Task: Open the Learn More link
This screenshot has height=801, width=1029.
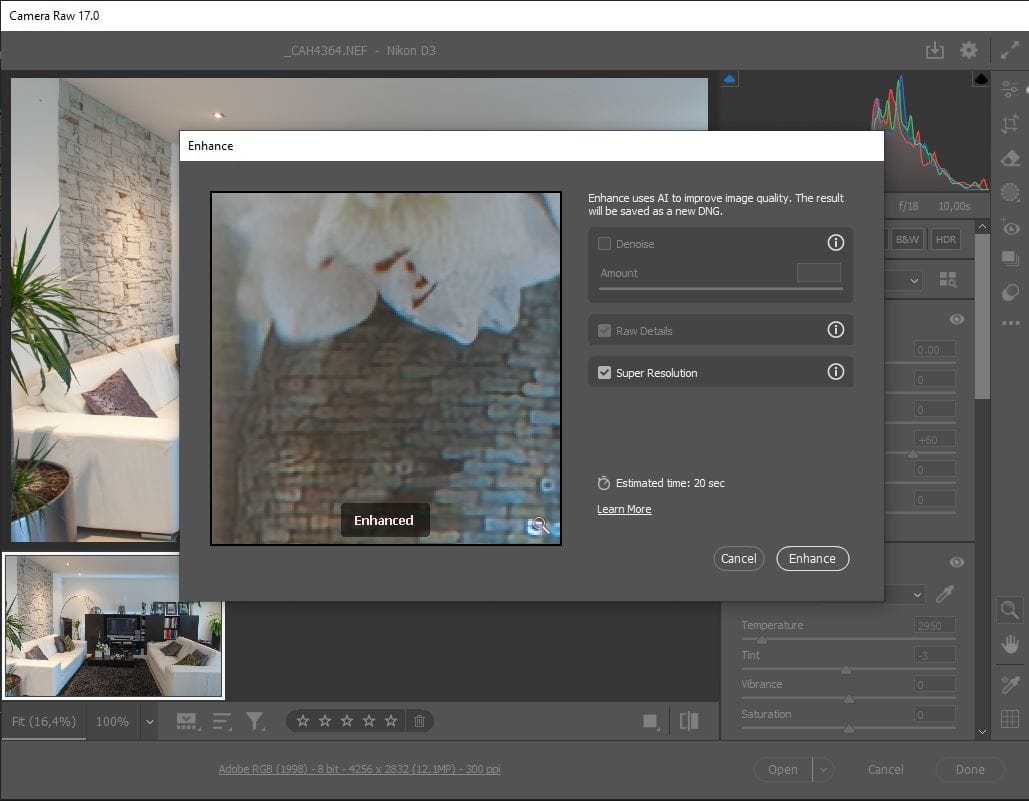Action: pyautogui.click(x=624, y=509)
